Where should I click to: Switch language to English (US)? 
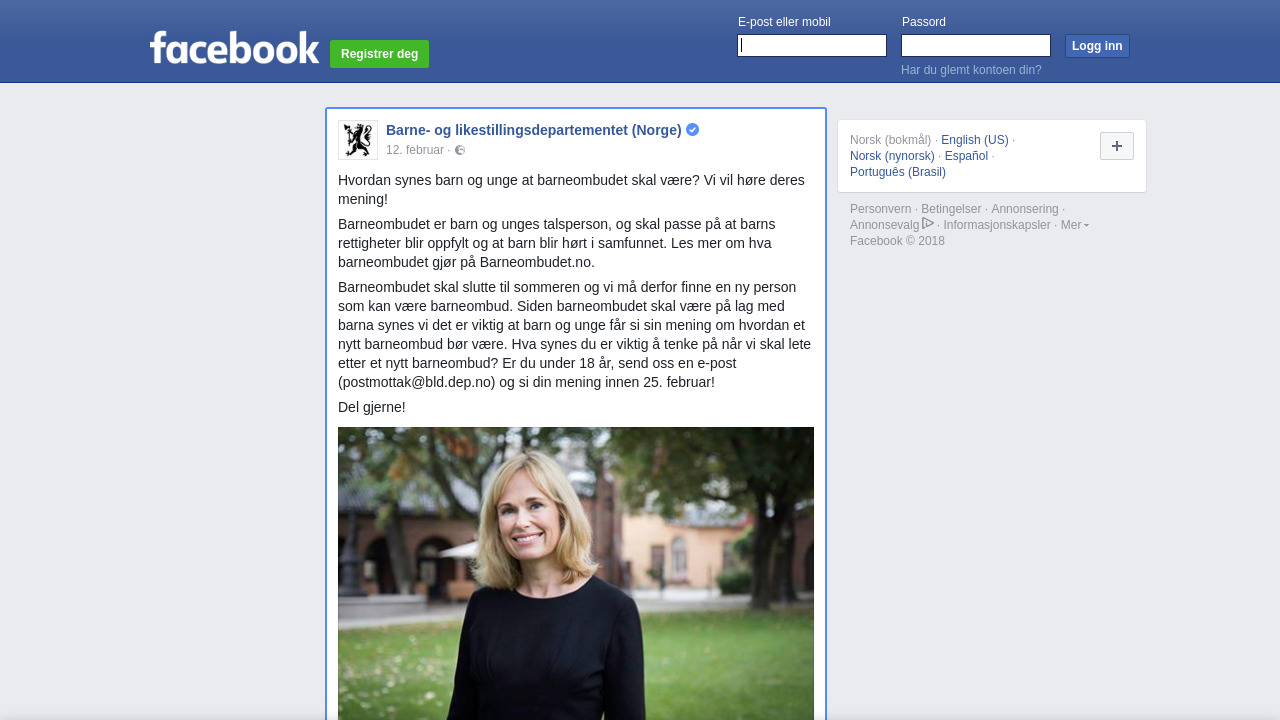pos(975,140)
